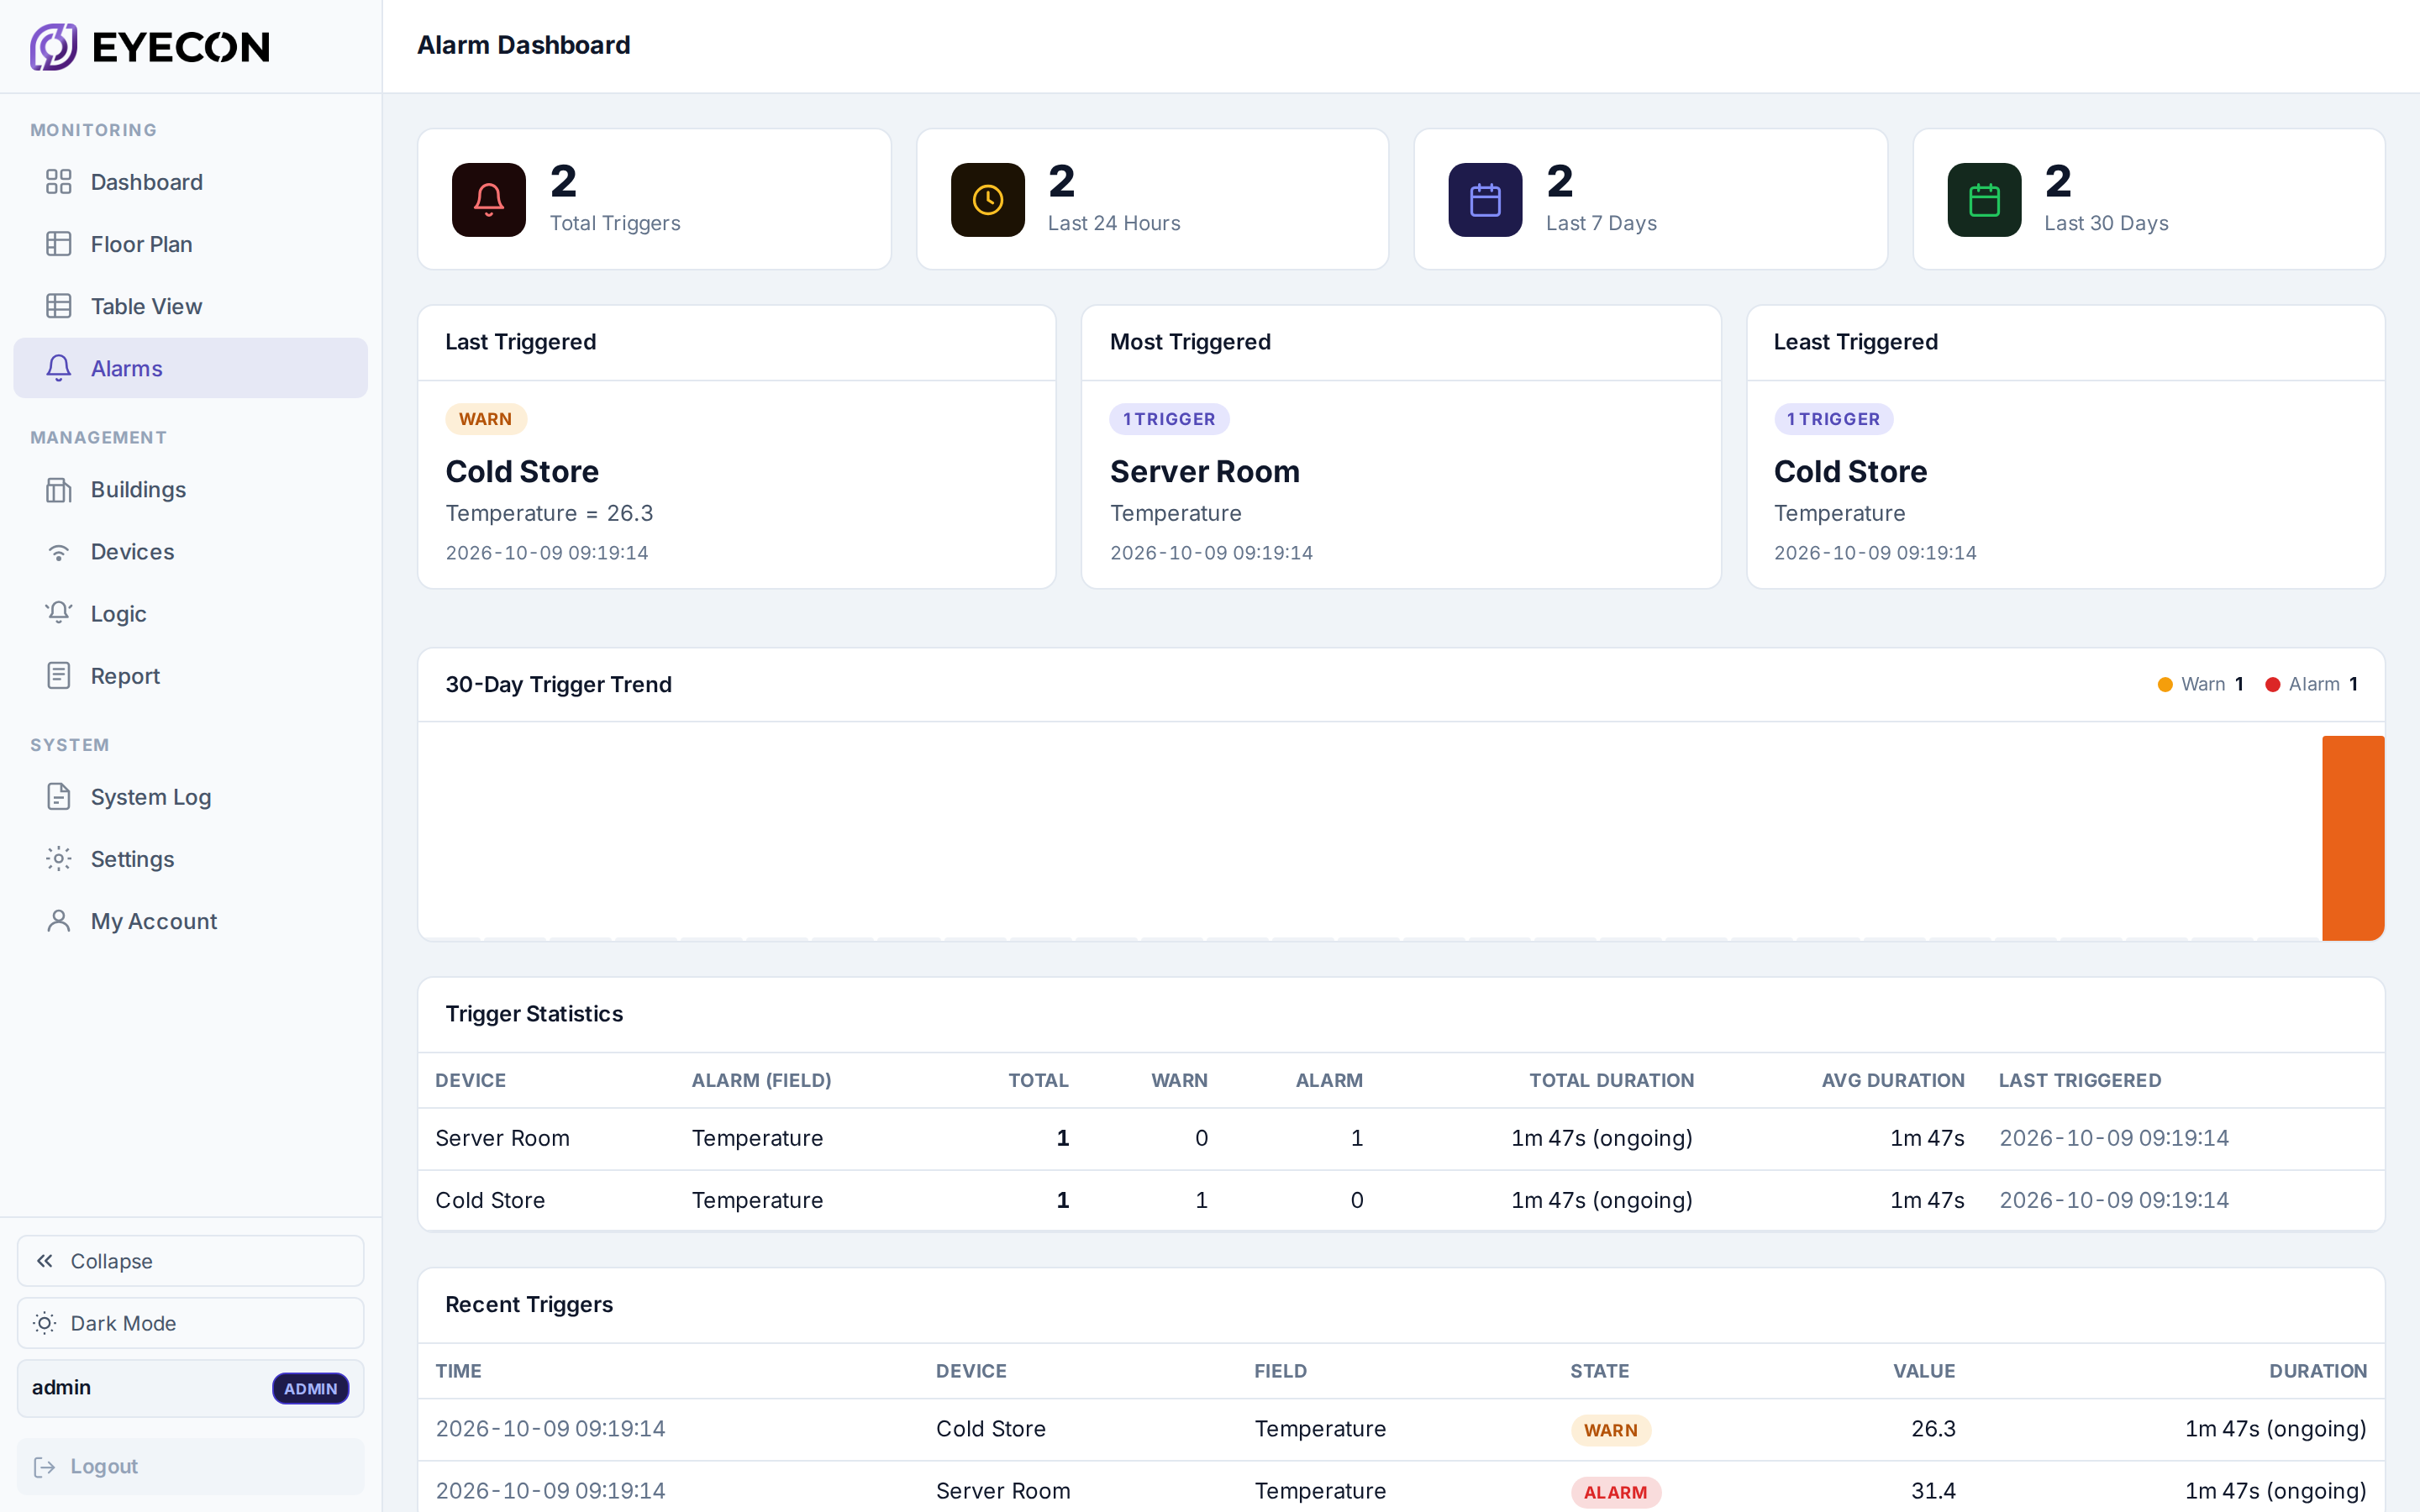2420x1512 pixels.
Task: Toggle Dark Mode
Action: (190, 1323)
